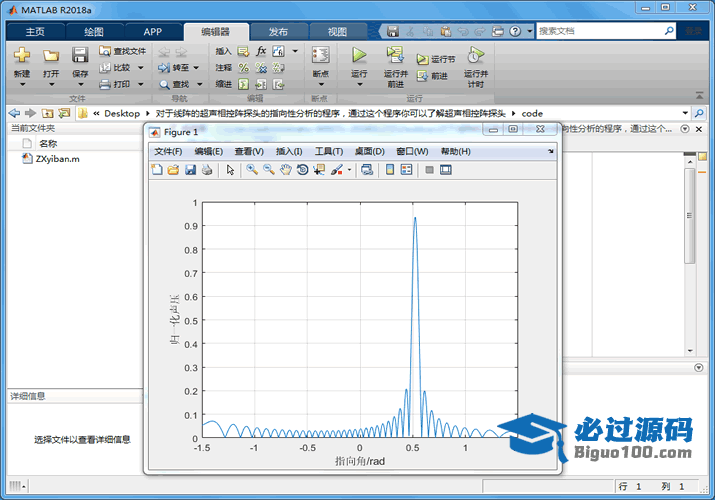Click Run and Time (运行并计时) icon
The image size is (715, 500).
(476, 55)
